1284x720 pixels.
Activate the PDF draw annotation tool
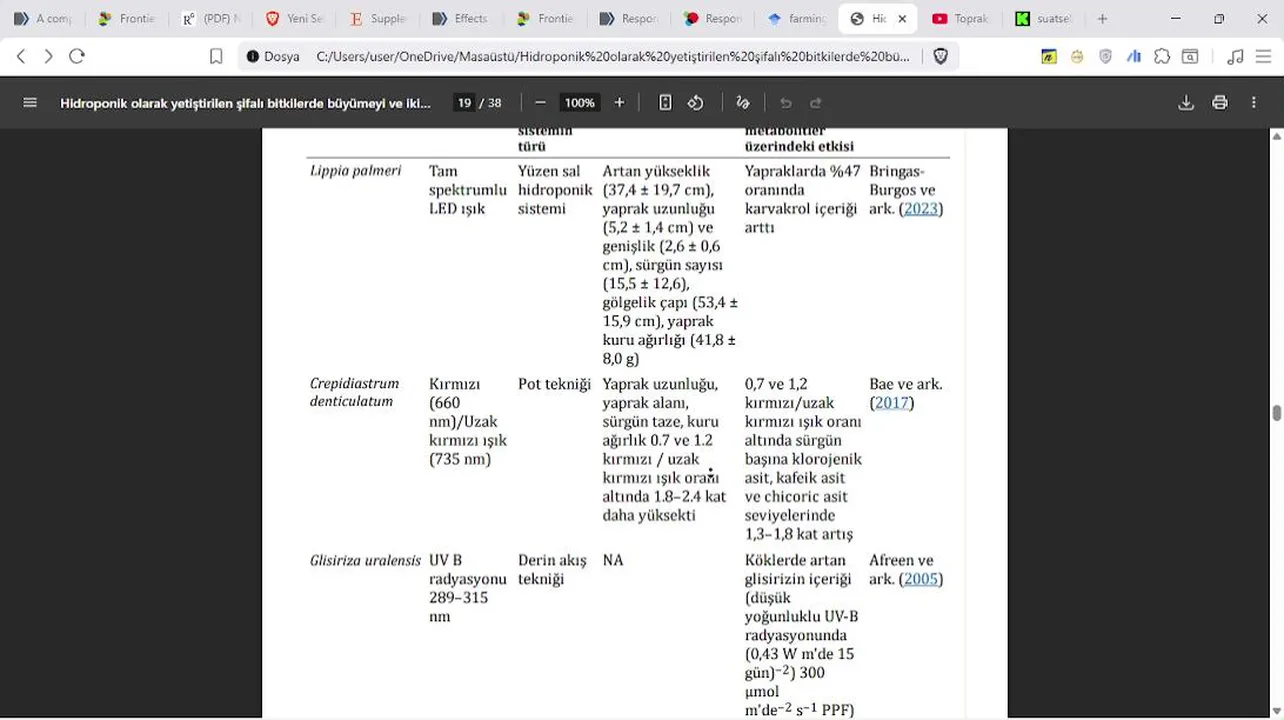[x=743, y=102]
